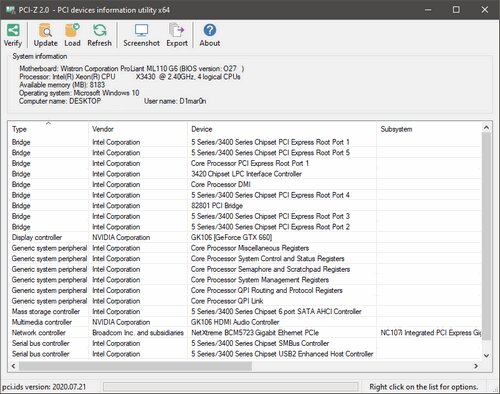Select the Core Processor QPI Link row
The width and height of the screenshot is (500, 394).
[245, 301]
